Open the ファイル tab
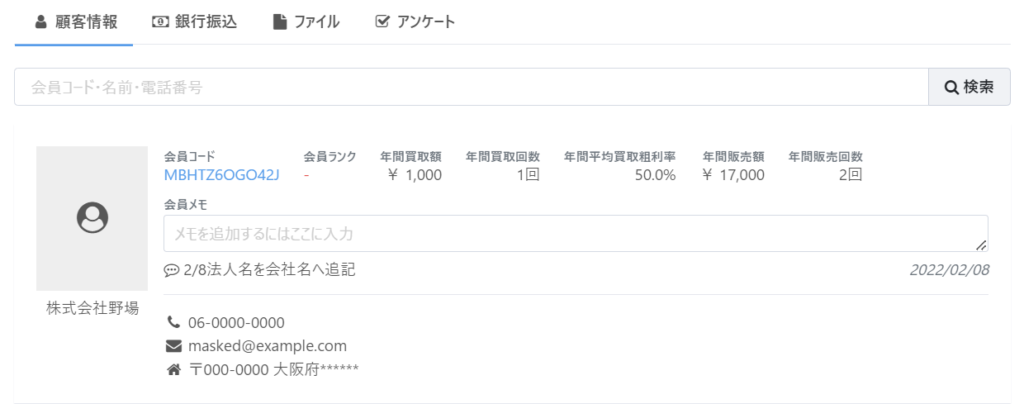1024x404 pixels. click(306, 22)
